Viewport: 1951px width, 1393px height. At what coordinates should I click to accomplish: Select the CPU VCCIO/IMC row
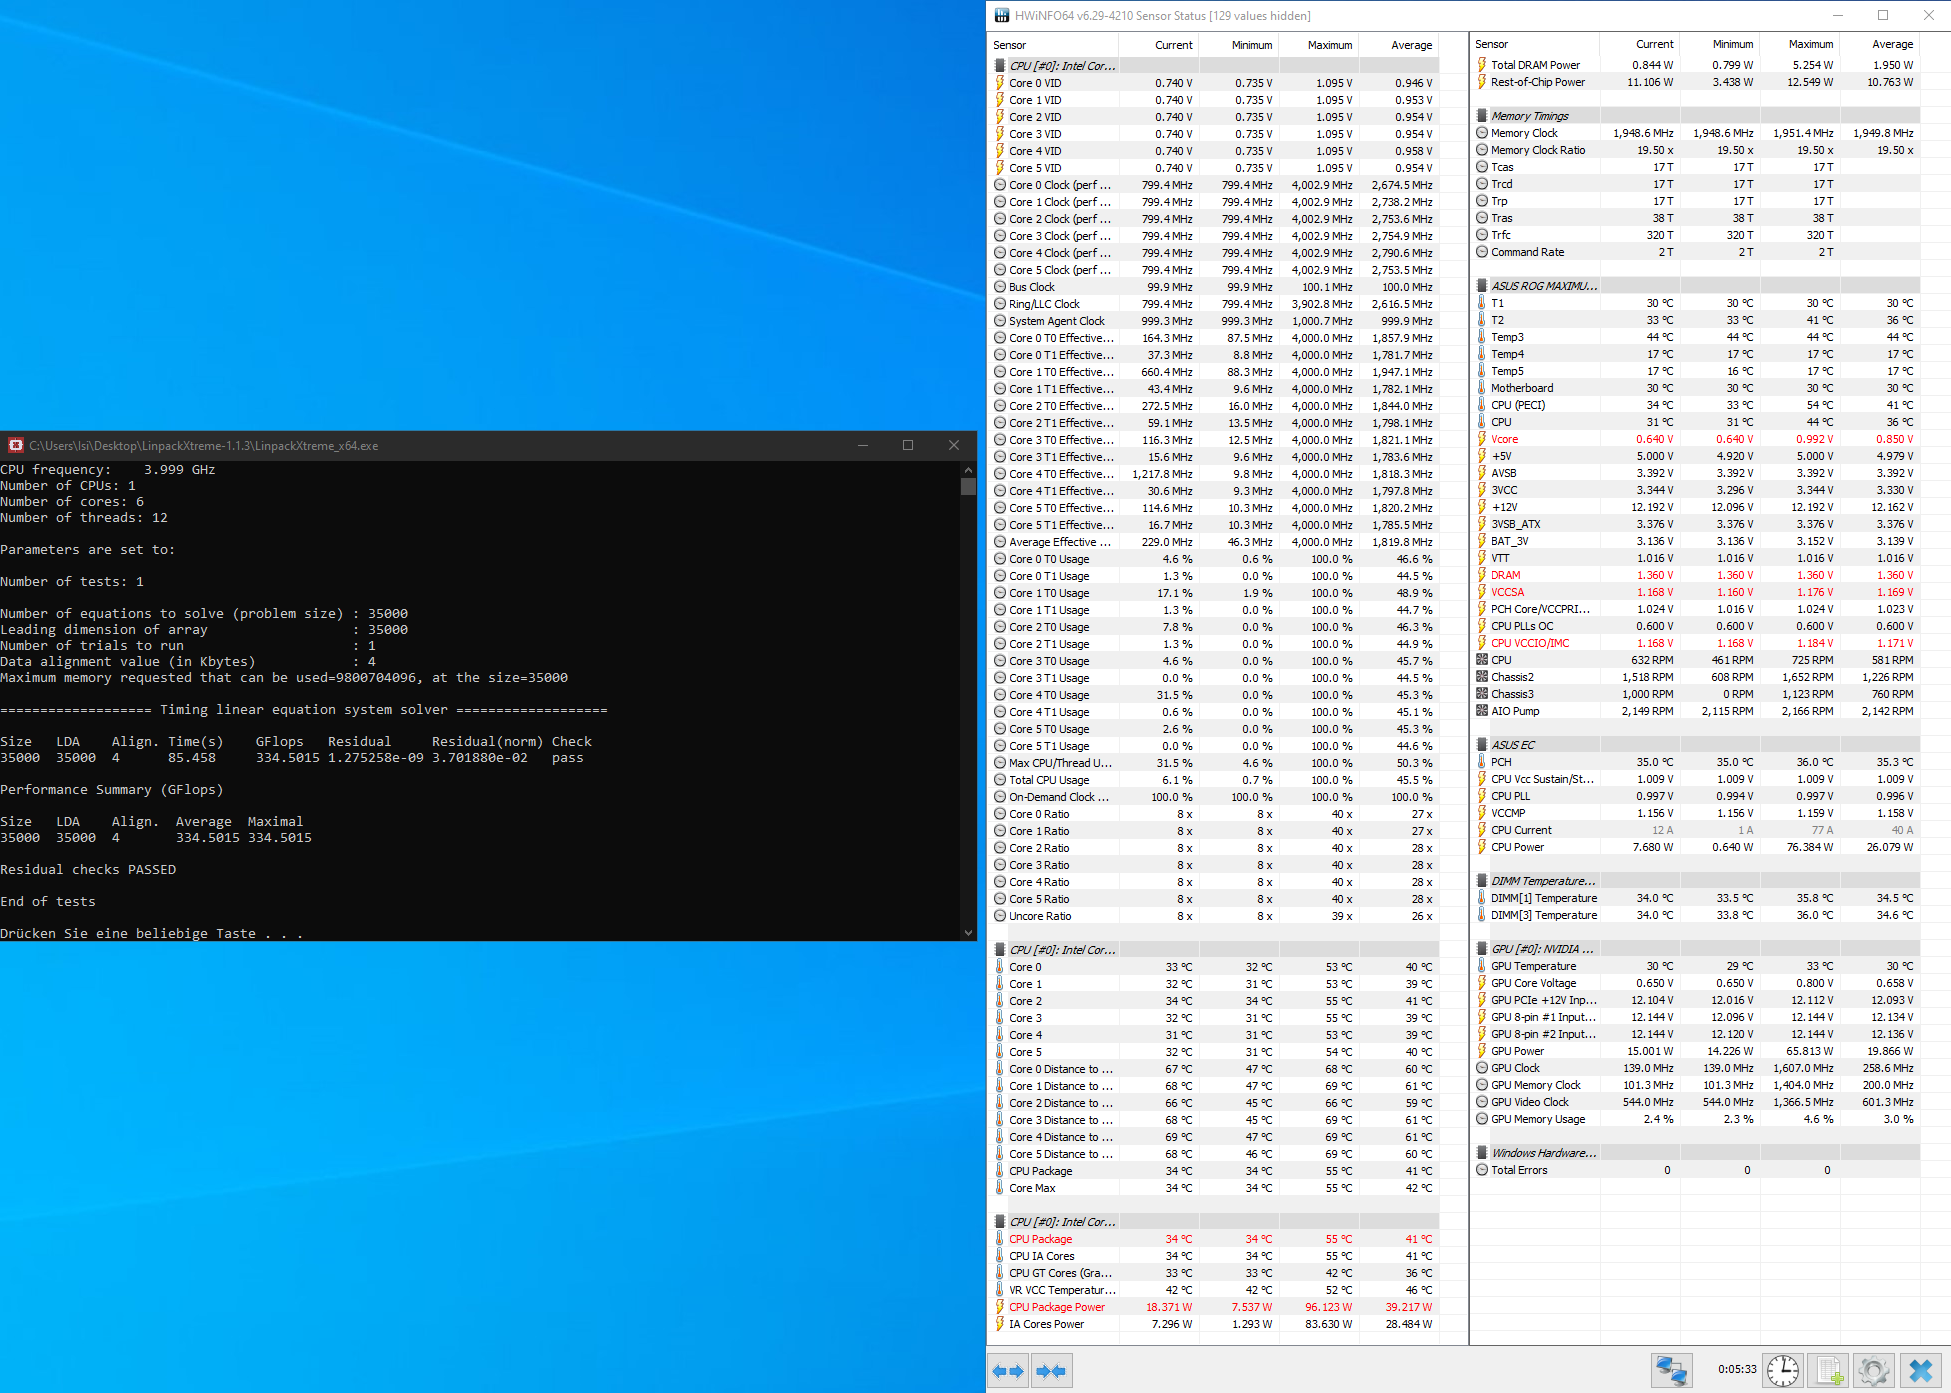click(1696, 643)
